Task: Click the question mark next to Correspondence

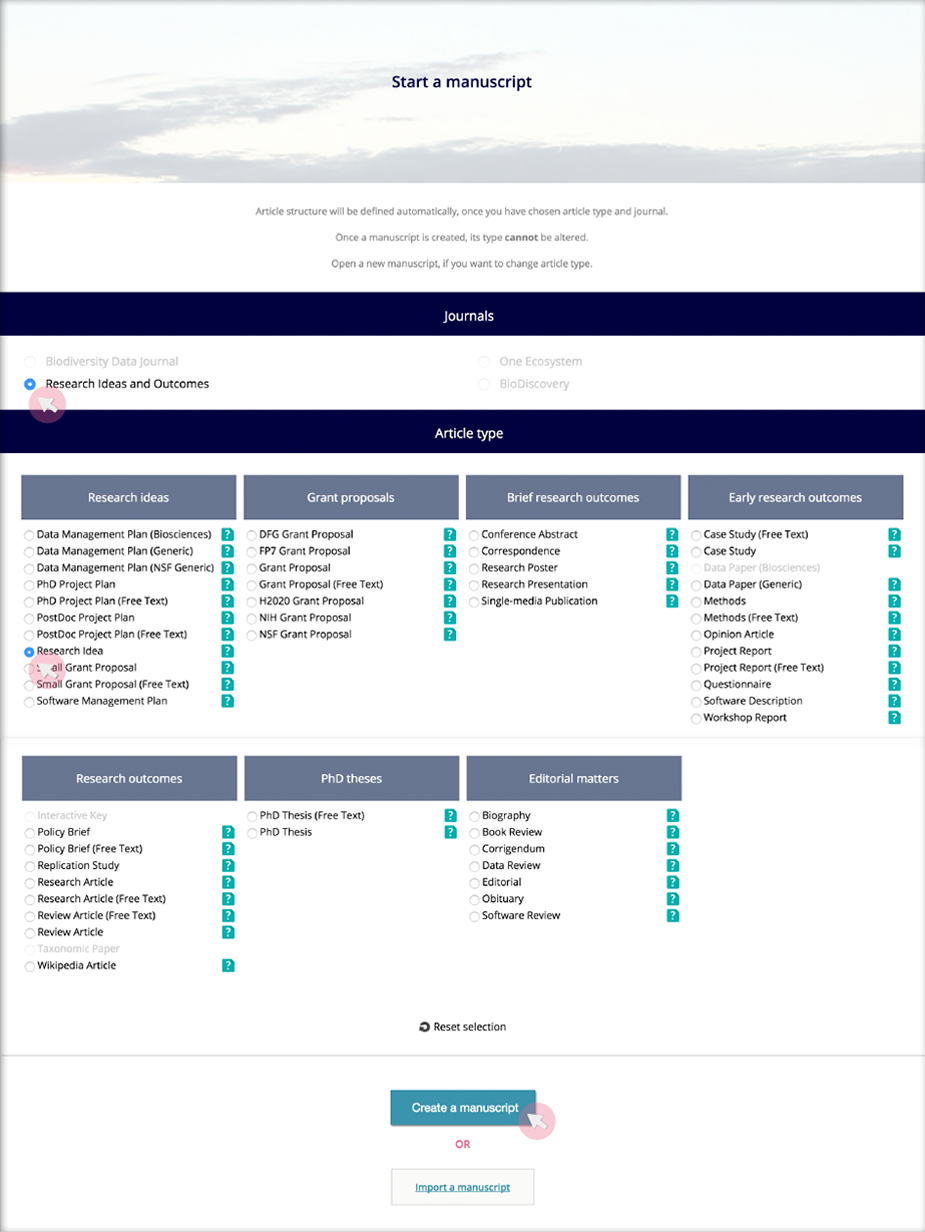Action: 672,551
